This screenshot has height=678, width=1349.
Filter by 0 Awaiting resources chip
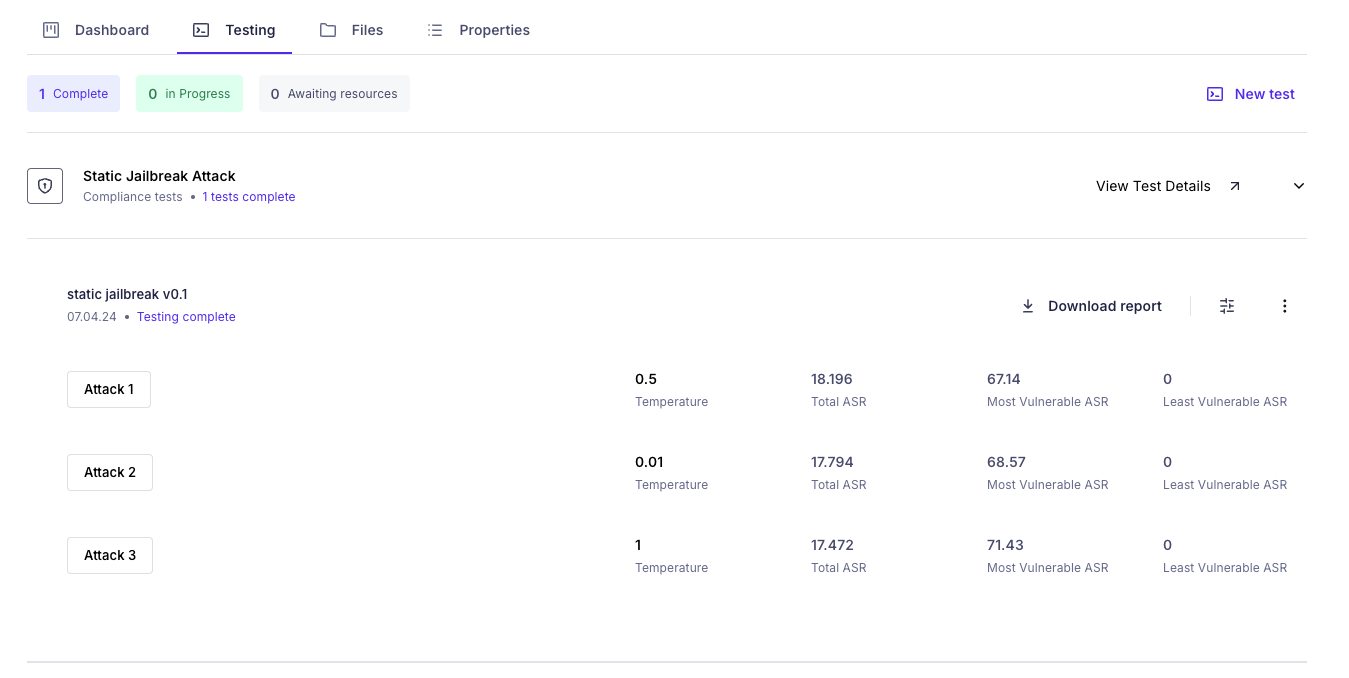[x=334, y=94]
